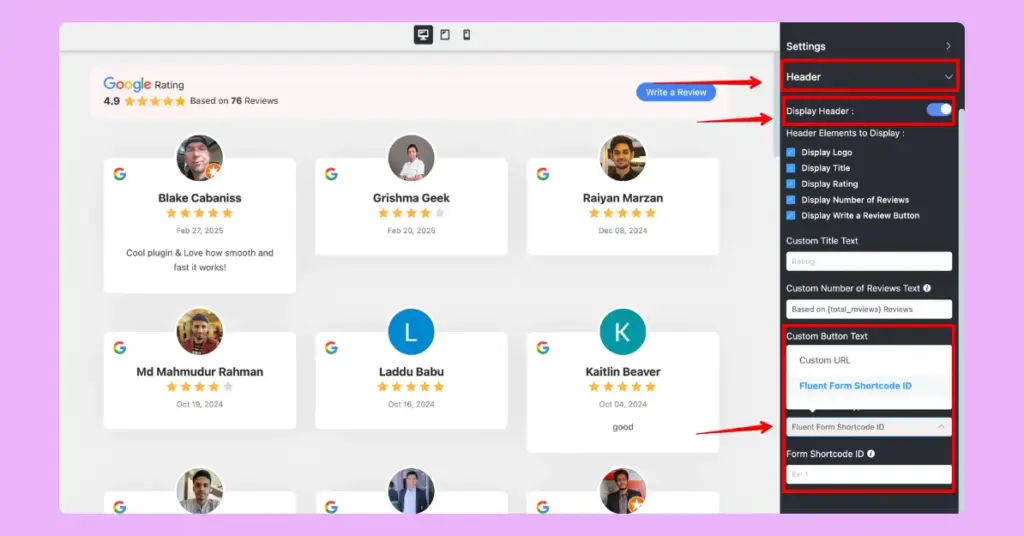Uncheck Display Number of Reviews checkbox
Screen dimensions: 1024x536
click(x=791, y=200)
